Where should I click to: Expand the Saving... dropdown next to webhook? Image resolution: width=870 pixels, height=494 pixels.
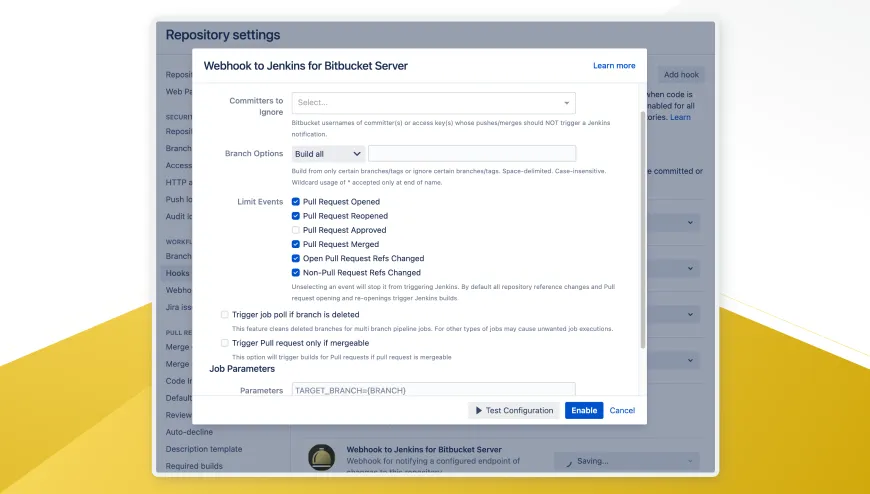click(626, 461)
